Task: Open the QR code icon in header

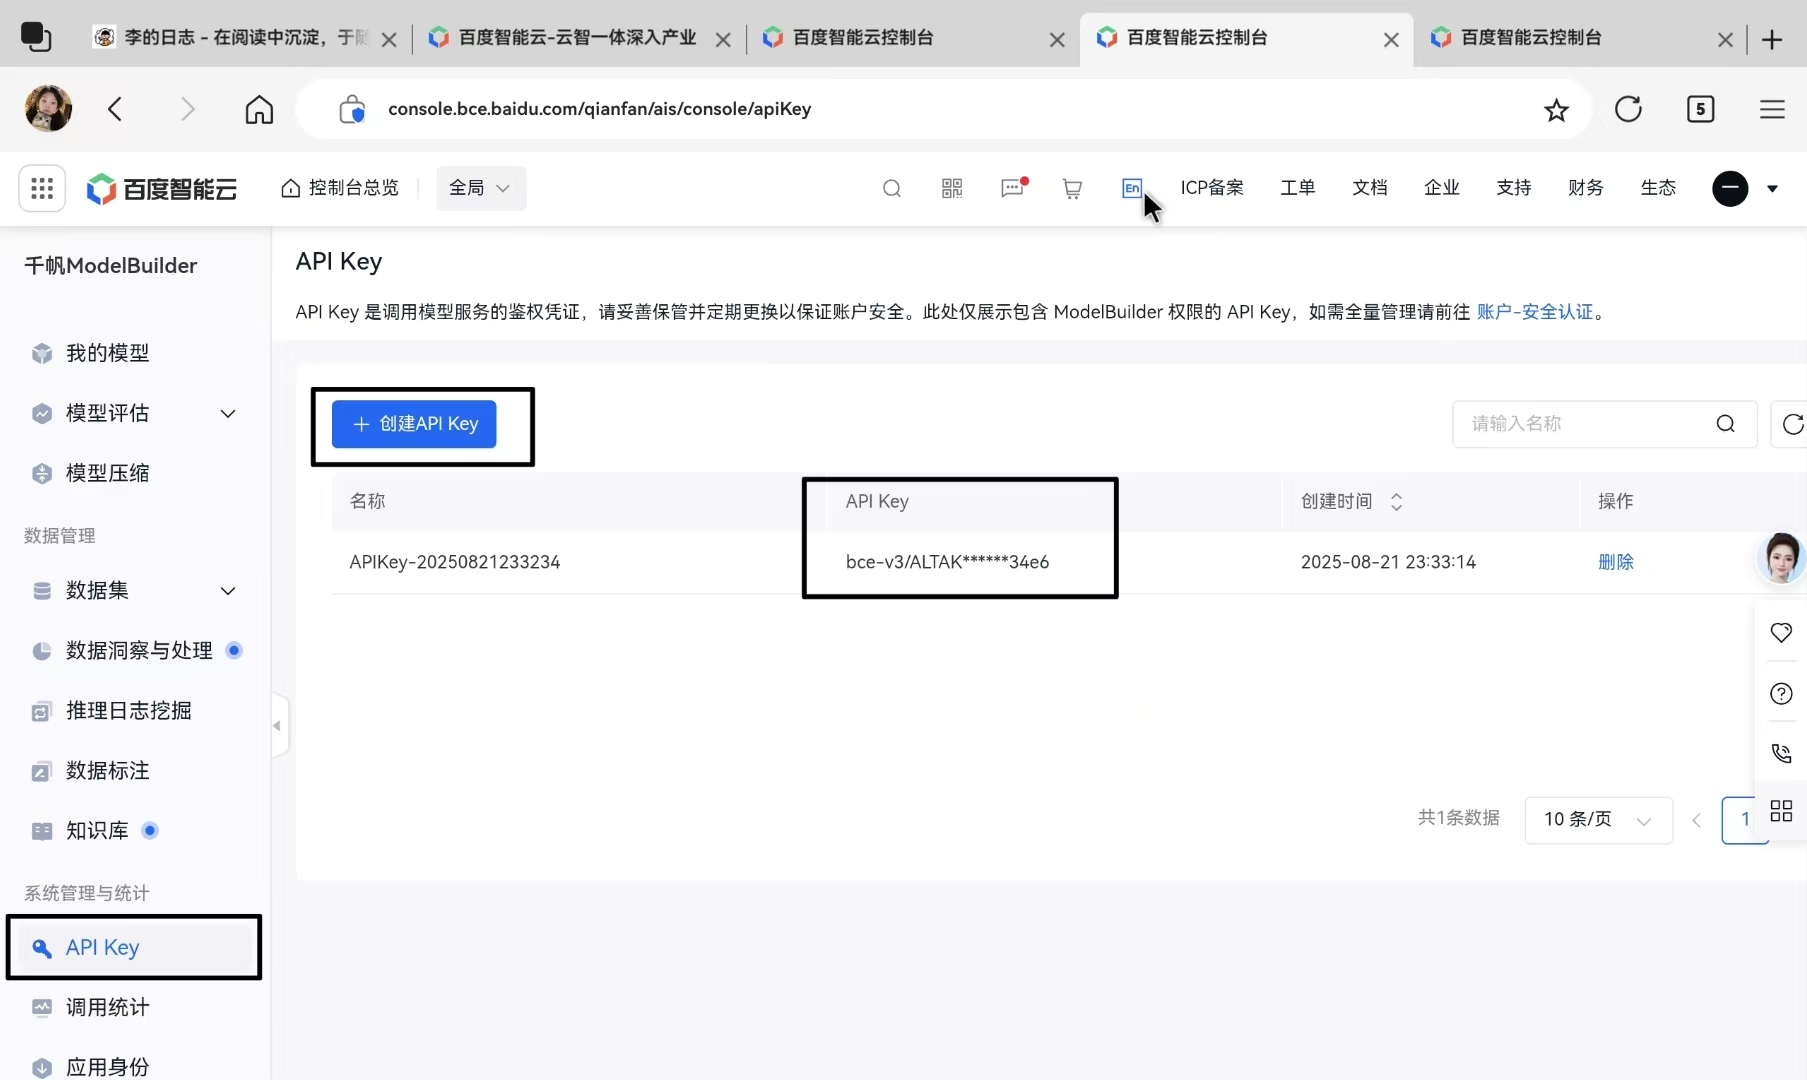Action: tap(952, 188)
